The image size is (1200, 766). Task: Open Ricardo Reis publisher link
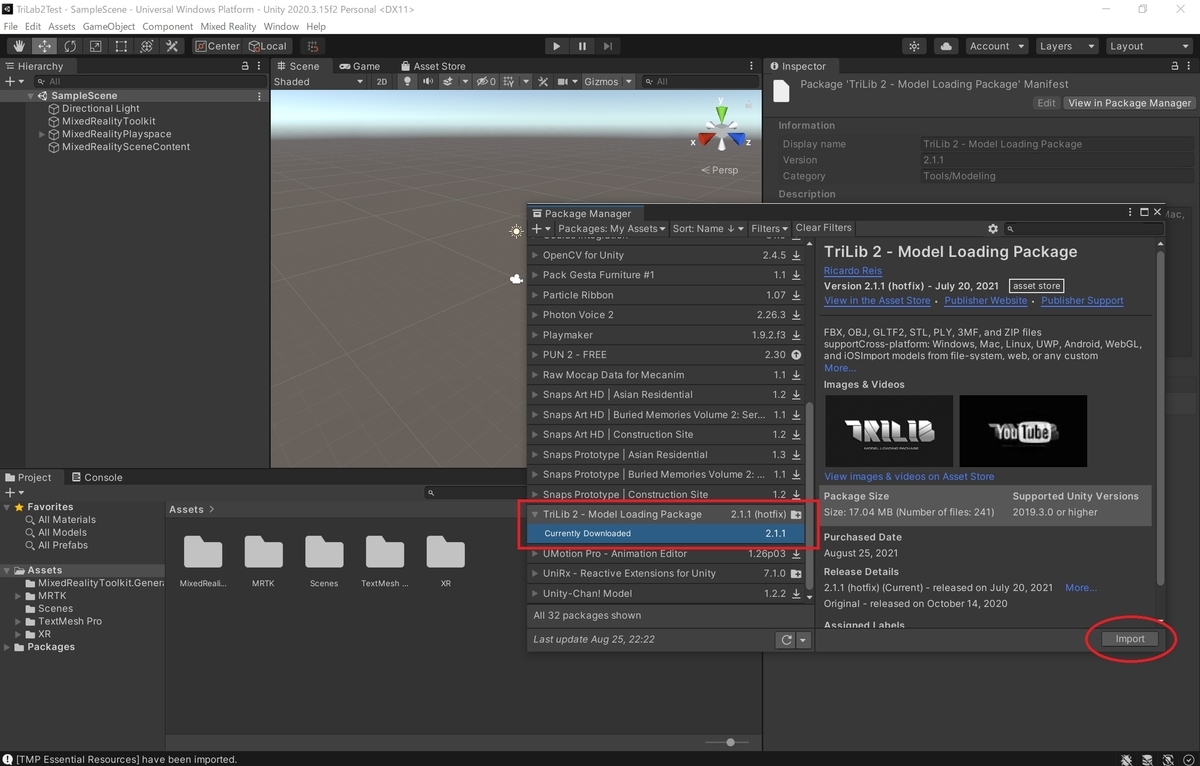(853, 272)
